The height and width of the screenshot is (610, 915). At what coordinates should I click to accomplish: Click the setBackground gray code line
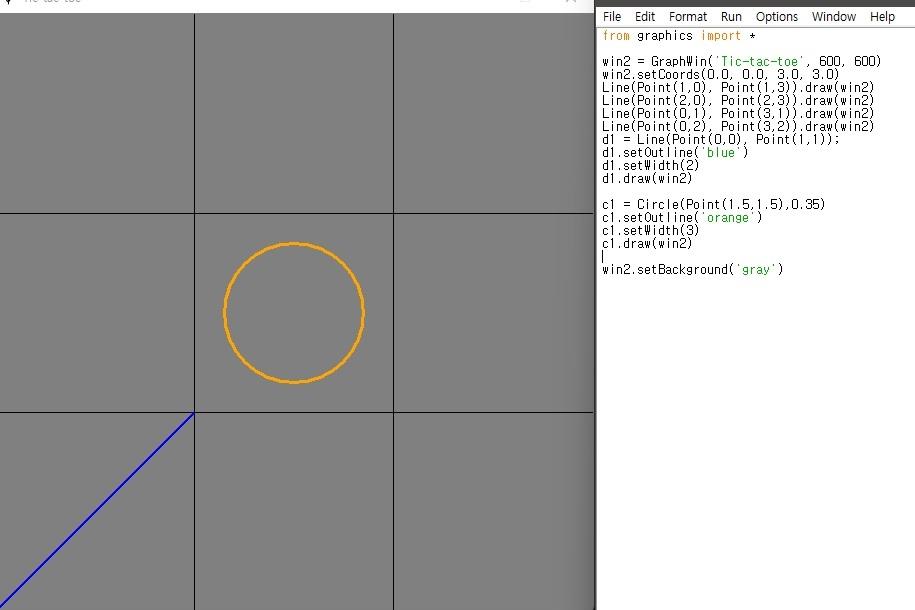pos(692,269)
